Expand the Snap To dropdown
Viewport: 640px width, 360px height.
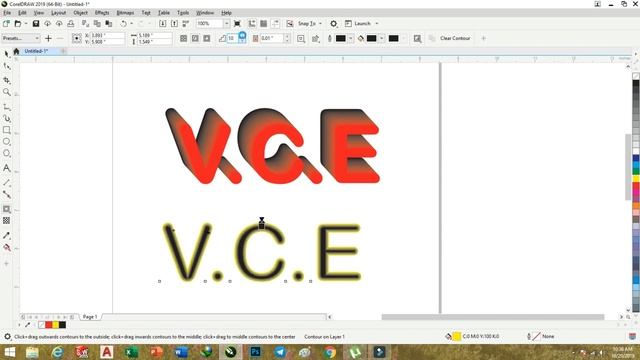pos(320,24)
